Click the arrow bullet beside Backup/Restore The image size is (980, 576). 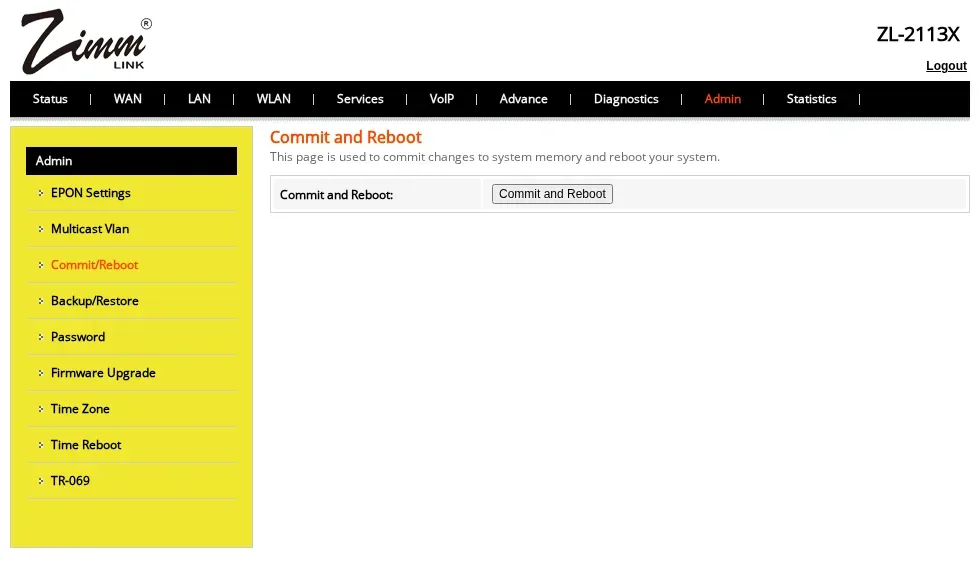click(x=41, y=301)
